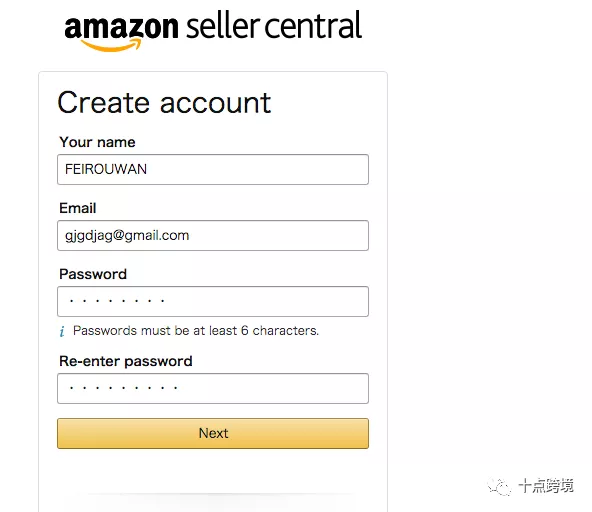The image size is (592, 512).
Task: Click the 'Re-enter password' label
Action: tap(126, 361)
